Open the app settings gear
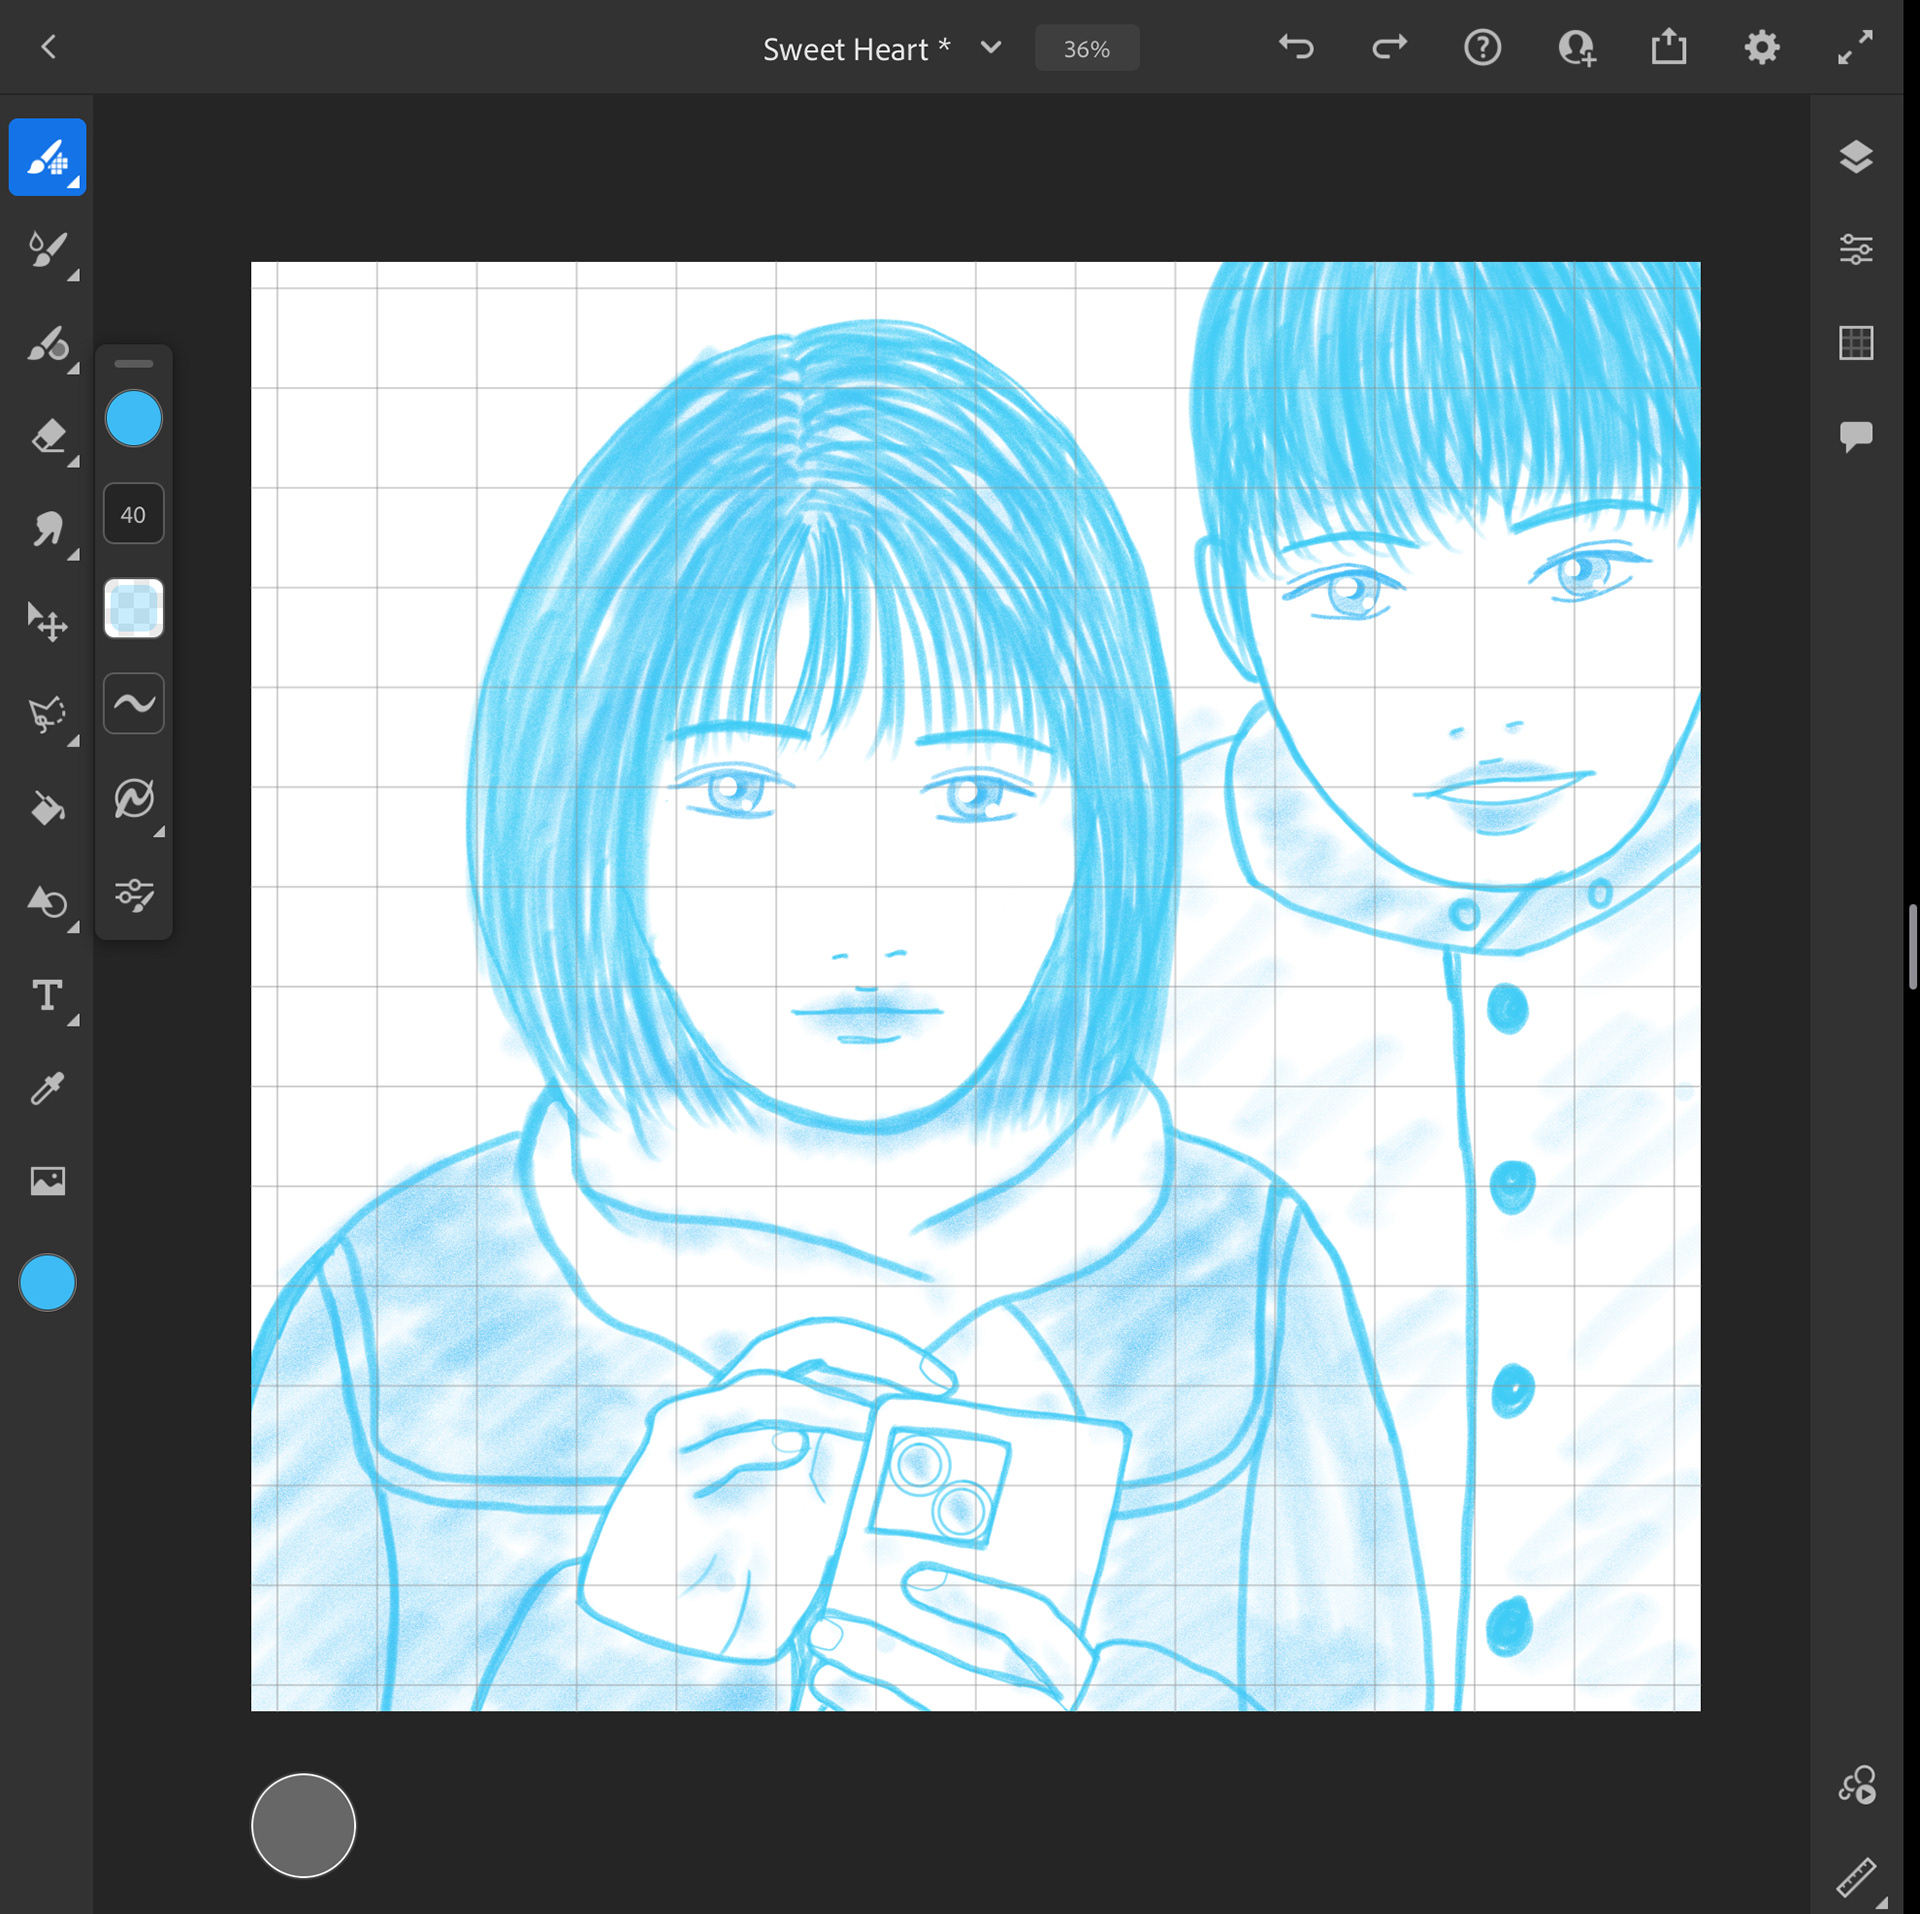 [1761, 48]
